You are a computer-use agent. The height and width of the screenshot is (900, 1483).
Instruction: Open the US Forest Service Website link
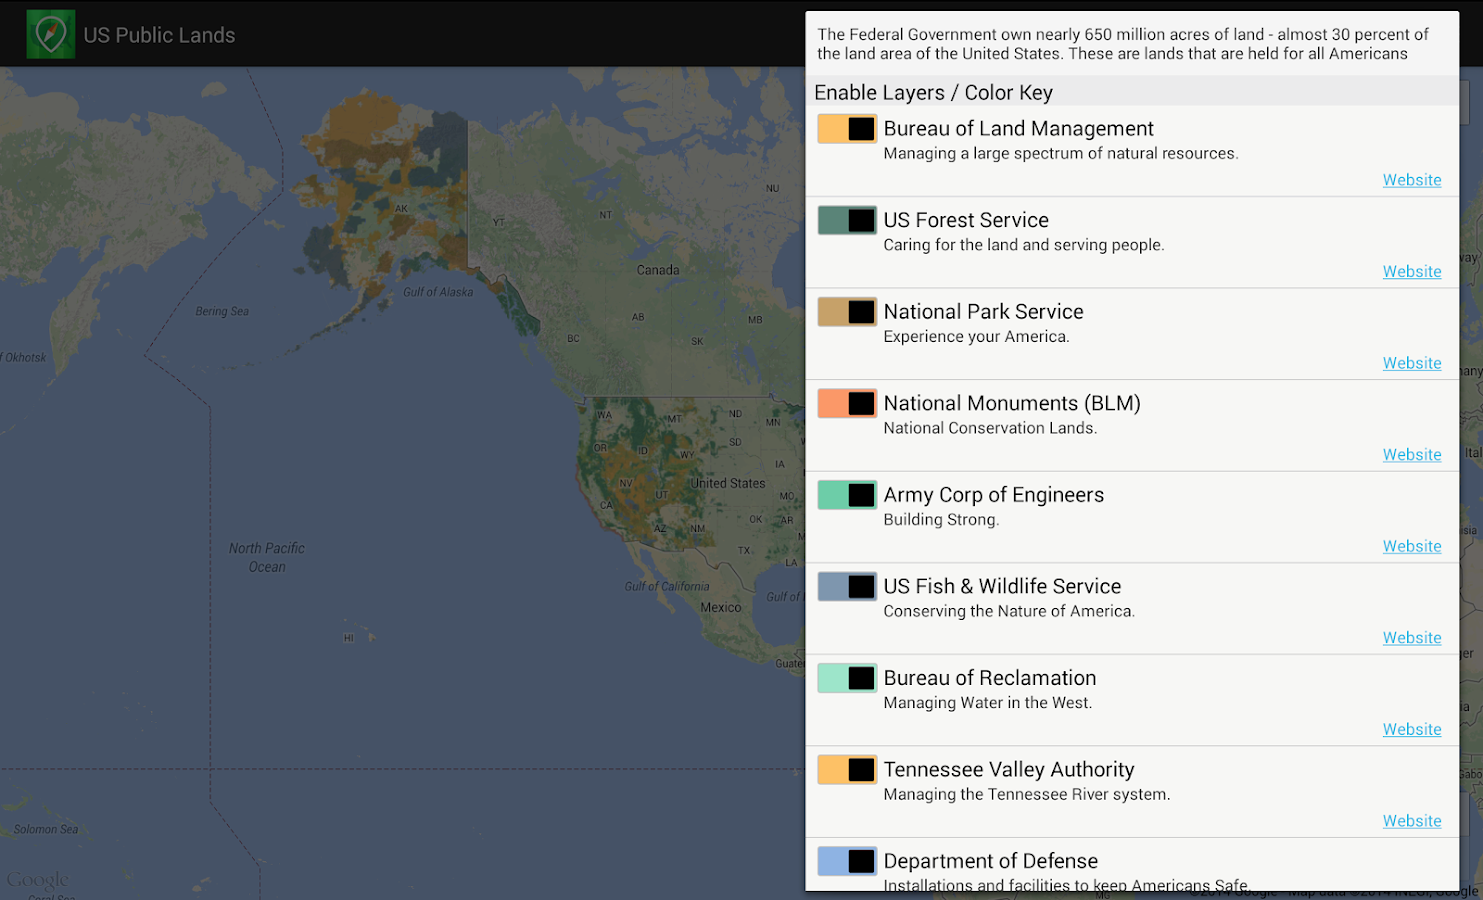pyautogui.click(x=1412, y=272)
